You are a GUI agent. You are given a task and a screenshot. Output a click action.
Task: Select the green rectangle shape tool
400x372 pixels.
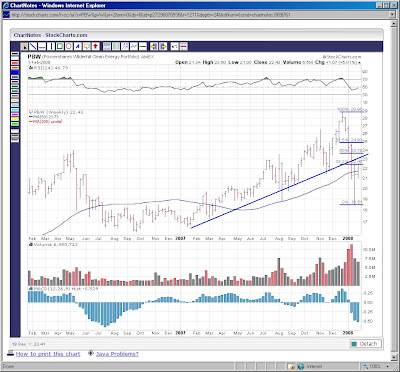[x=60, y=46]
